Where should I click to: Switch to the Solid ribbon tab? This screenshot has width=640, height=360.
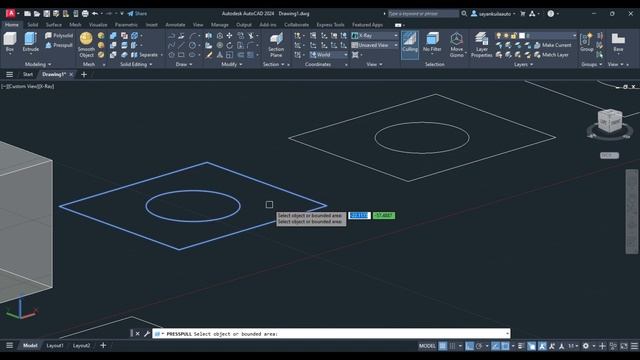tap(33, 25)
